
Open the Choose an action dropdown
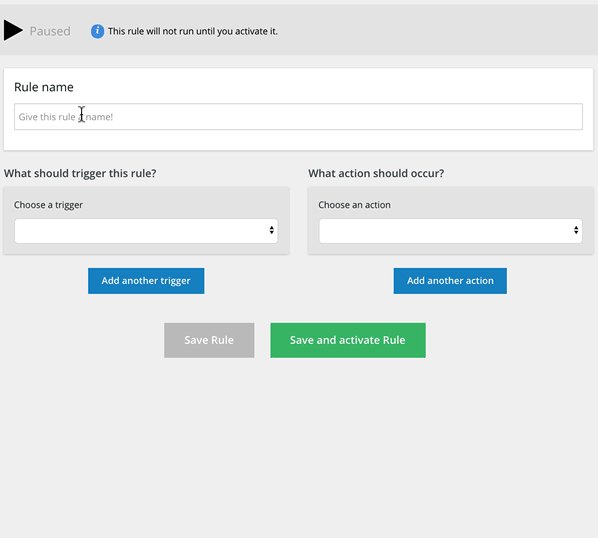pyautogui.click(x=450, y=231)
